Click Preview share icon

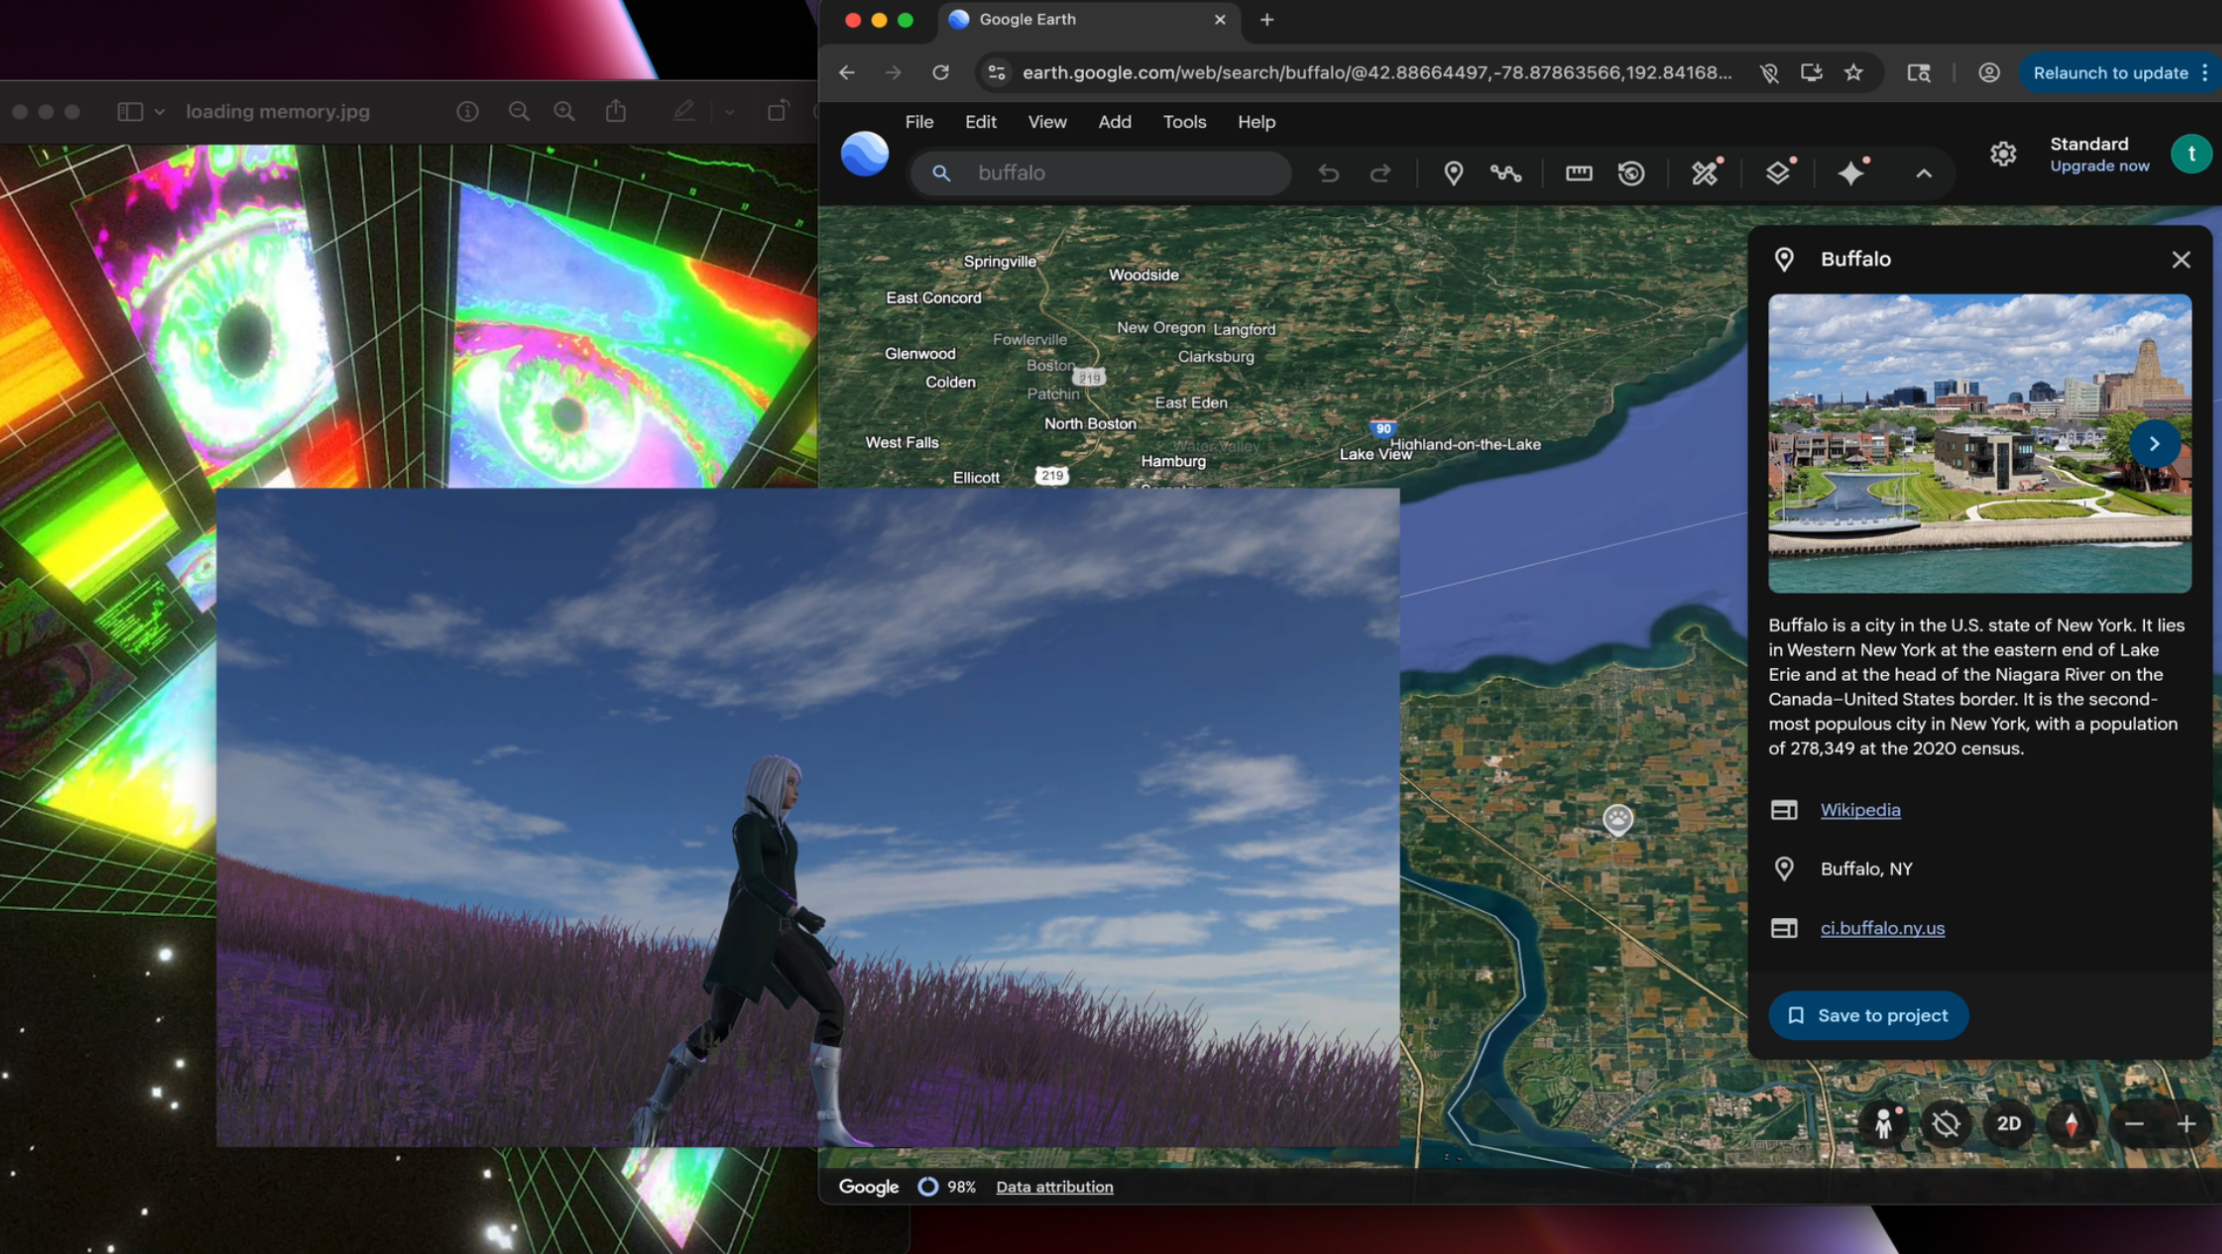point(615,111)
